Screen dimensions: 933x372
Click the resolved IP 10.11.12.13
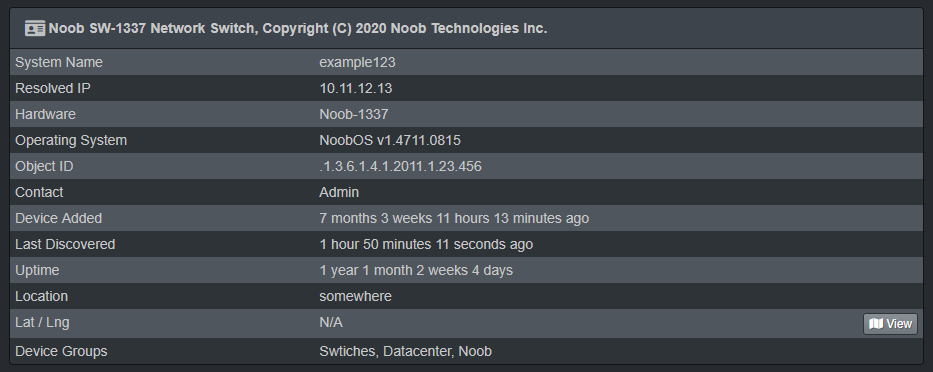click(x=355, y=89)
